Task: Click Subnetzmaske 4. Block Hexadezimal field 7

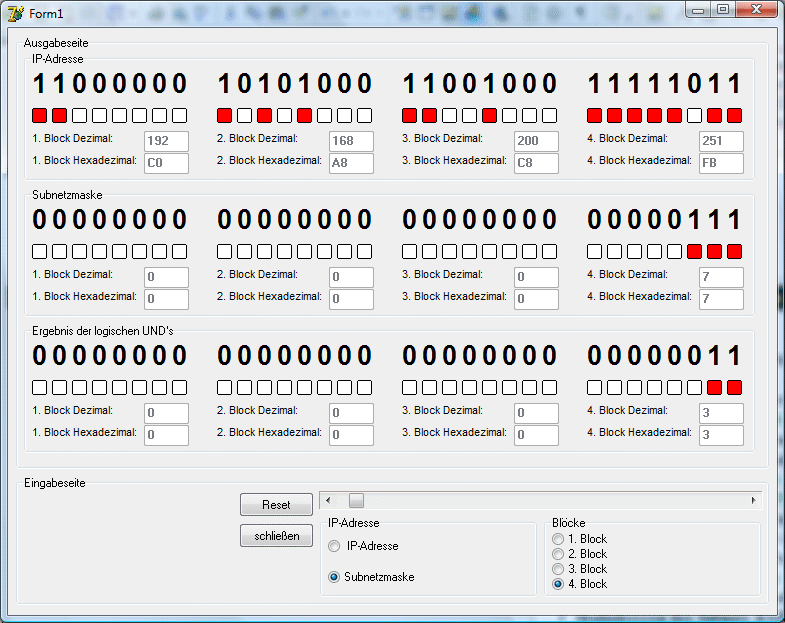Action: 721,299
